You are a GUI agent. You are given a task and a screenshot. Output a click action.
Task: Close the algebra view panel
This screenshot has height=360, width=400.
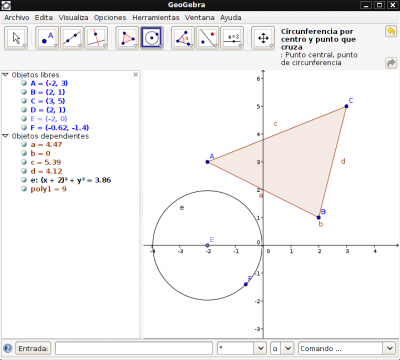coord(135,75)
